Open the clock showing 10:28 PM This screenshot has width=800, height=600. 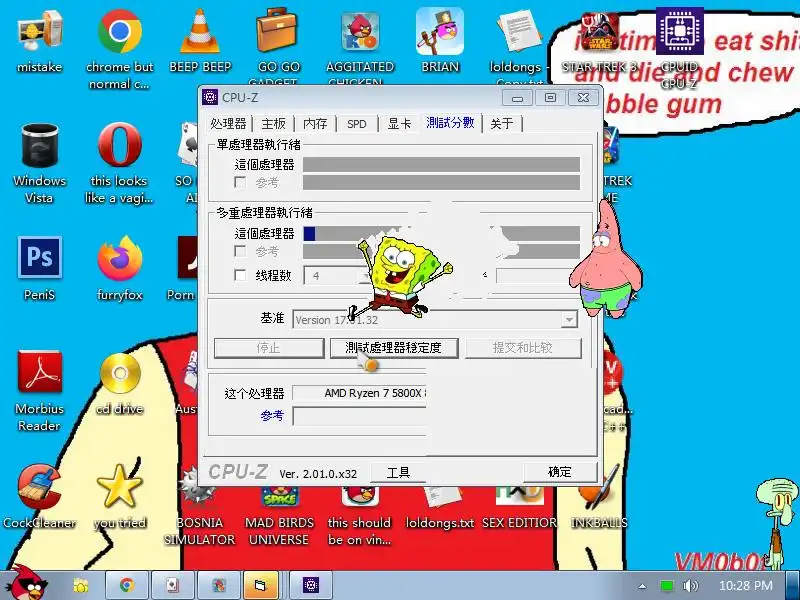coord(745,586)
